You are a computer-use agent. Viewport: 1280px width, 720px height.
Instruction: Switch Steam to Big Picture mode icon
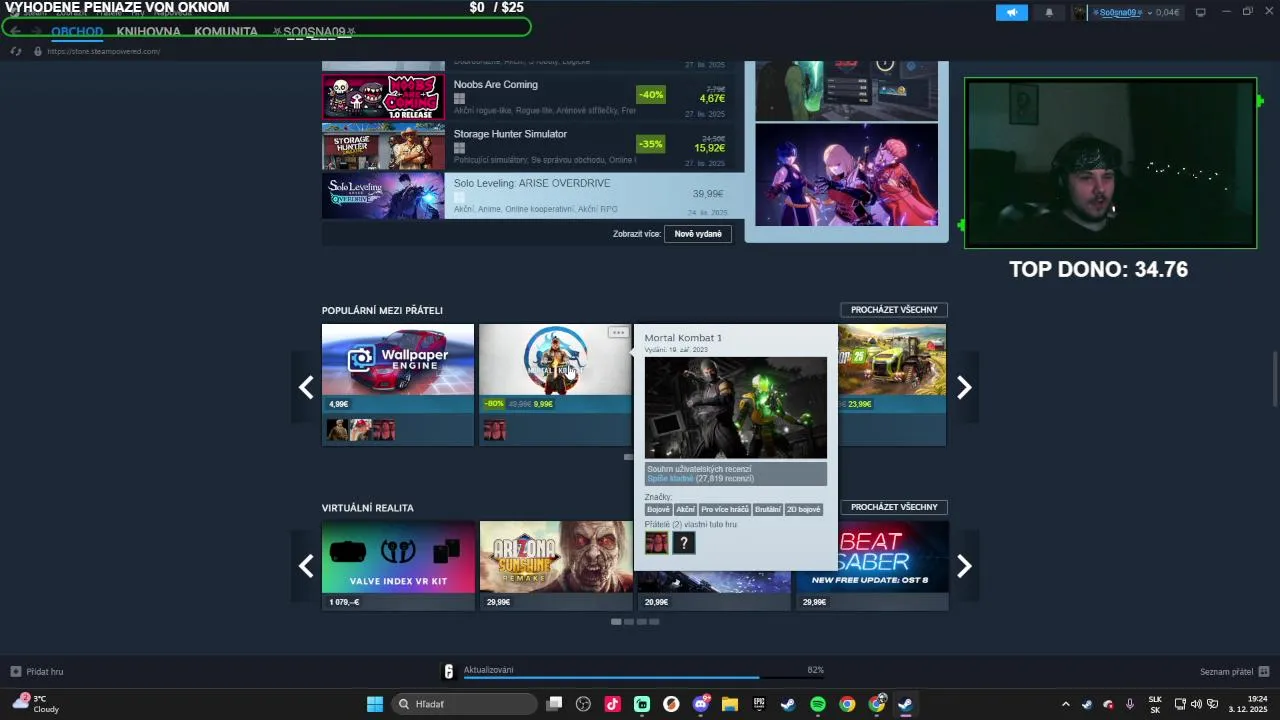point(1201,12)
